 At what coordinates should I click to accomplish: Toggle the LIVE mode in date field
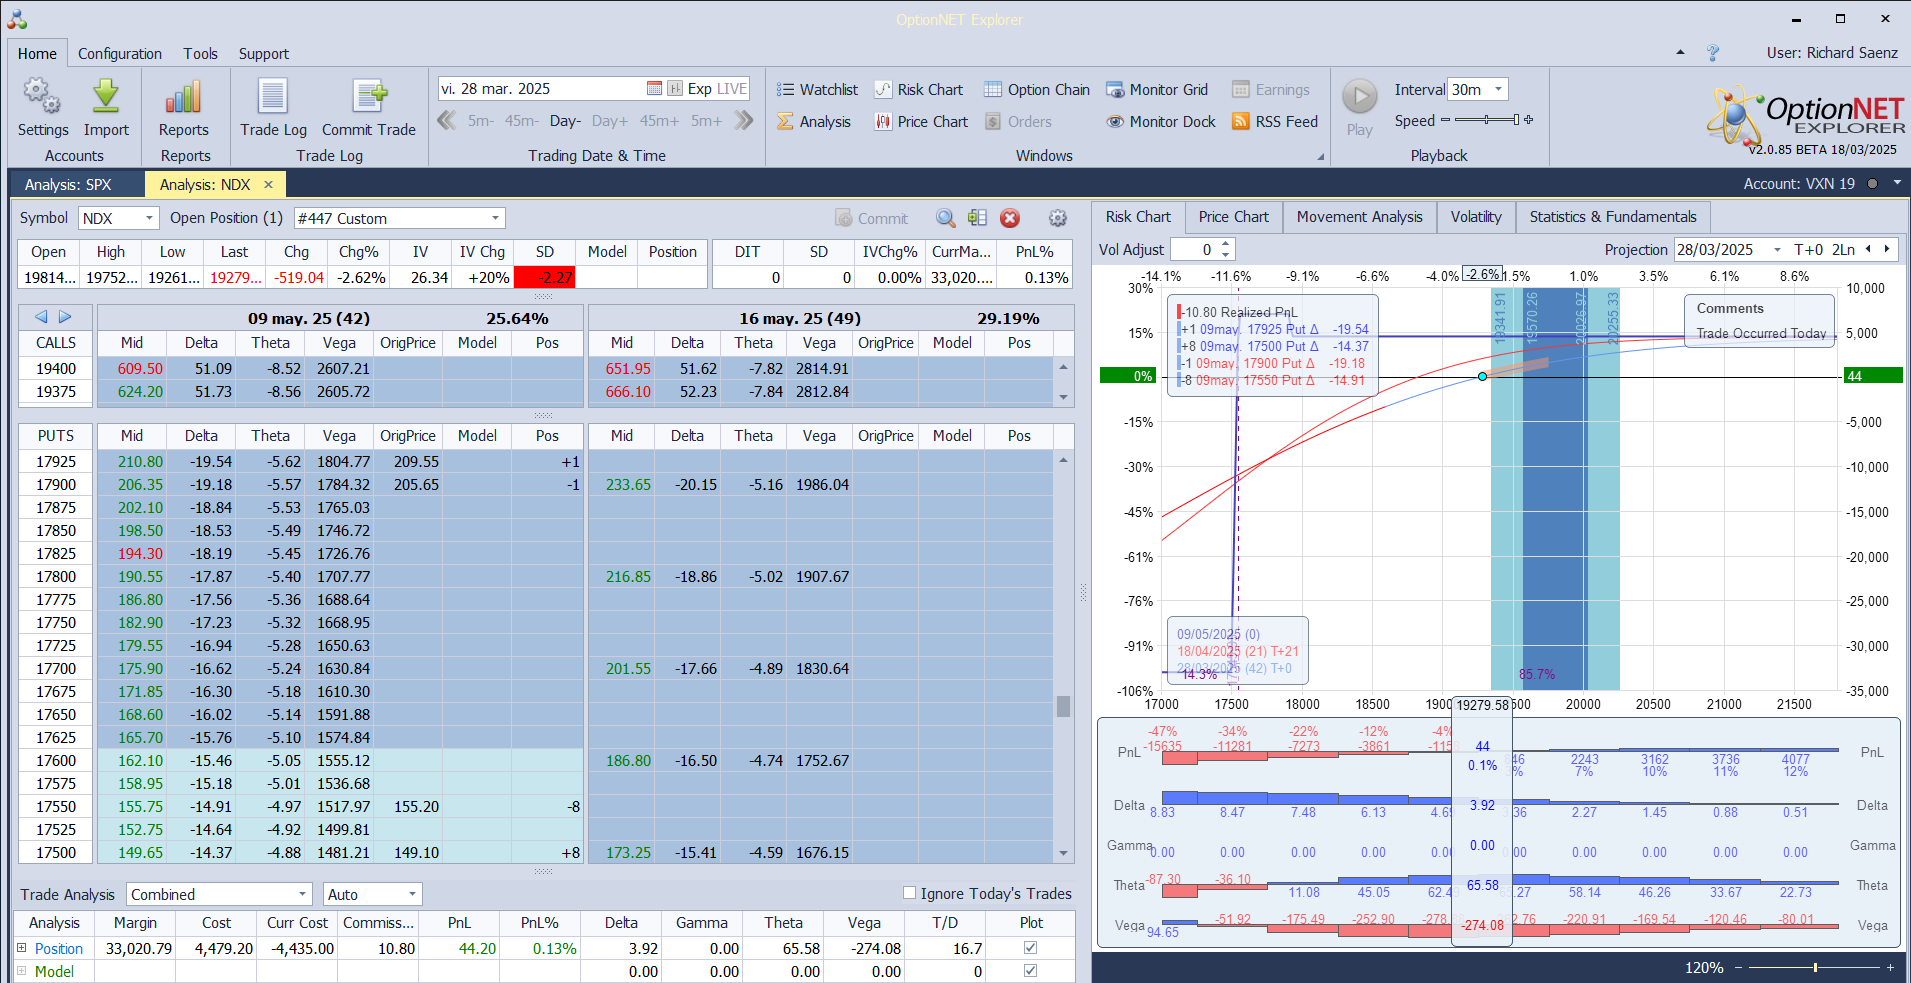(732, 88)
